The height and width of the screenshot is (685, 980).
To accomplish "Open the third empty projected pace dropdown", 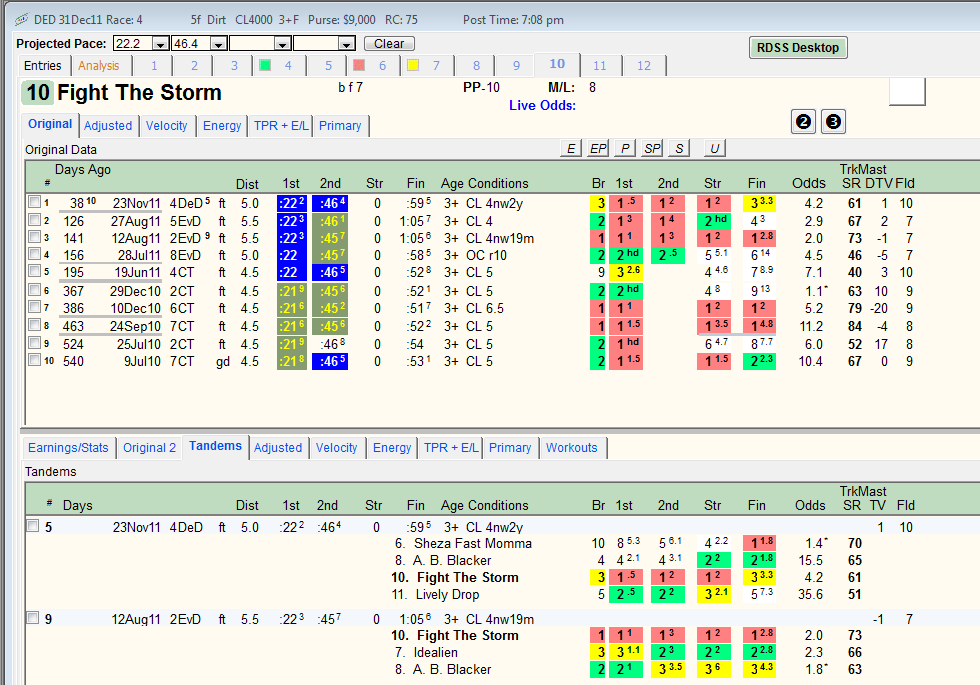I will (282, 44).
